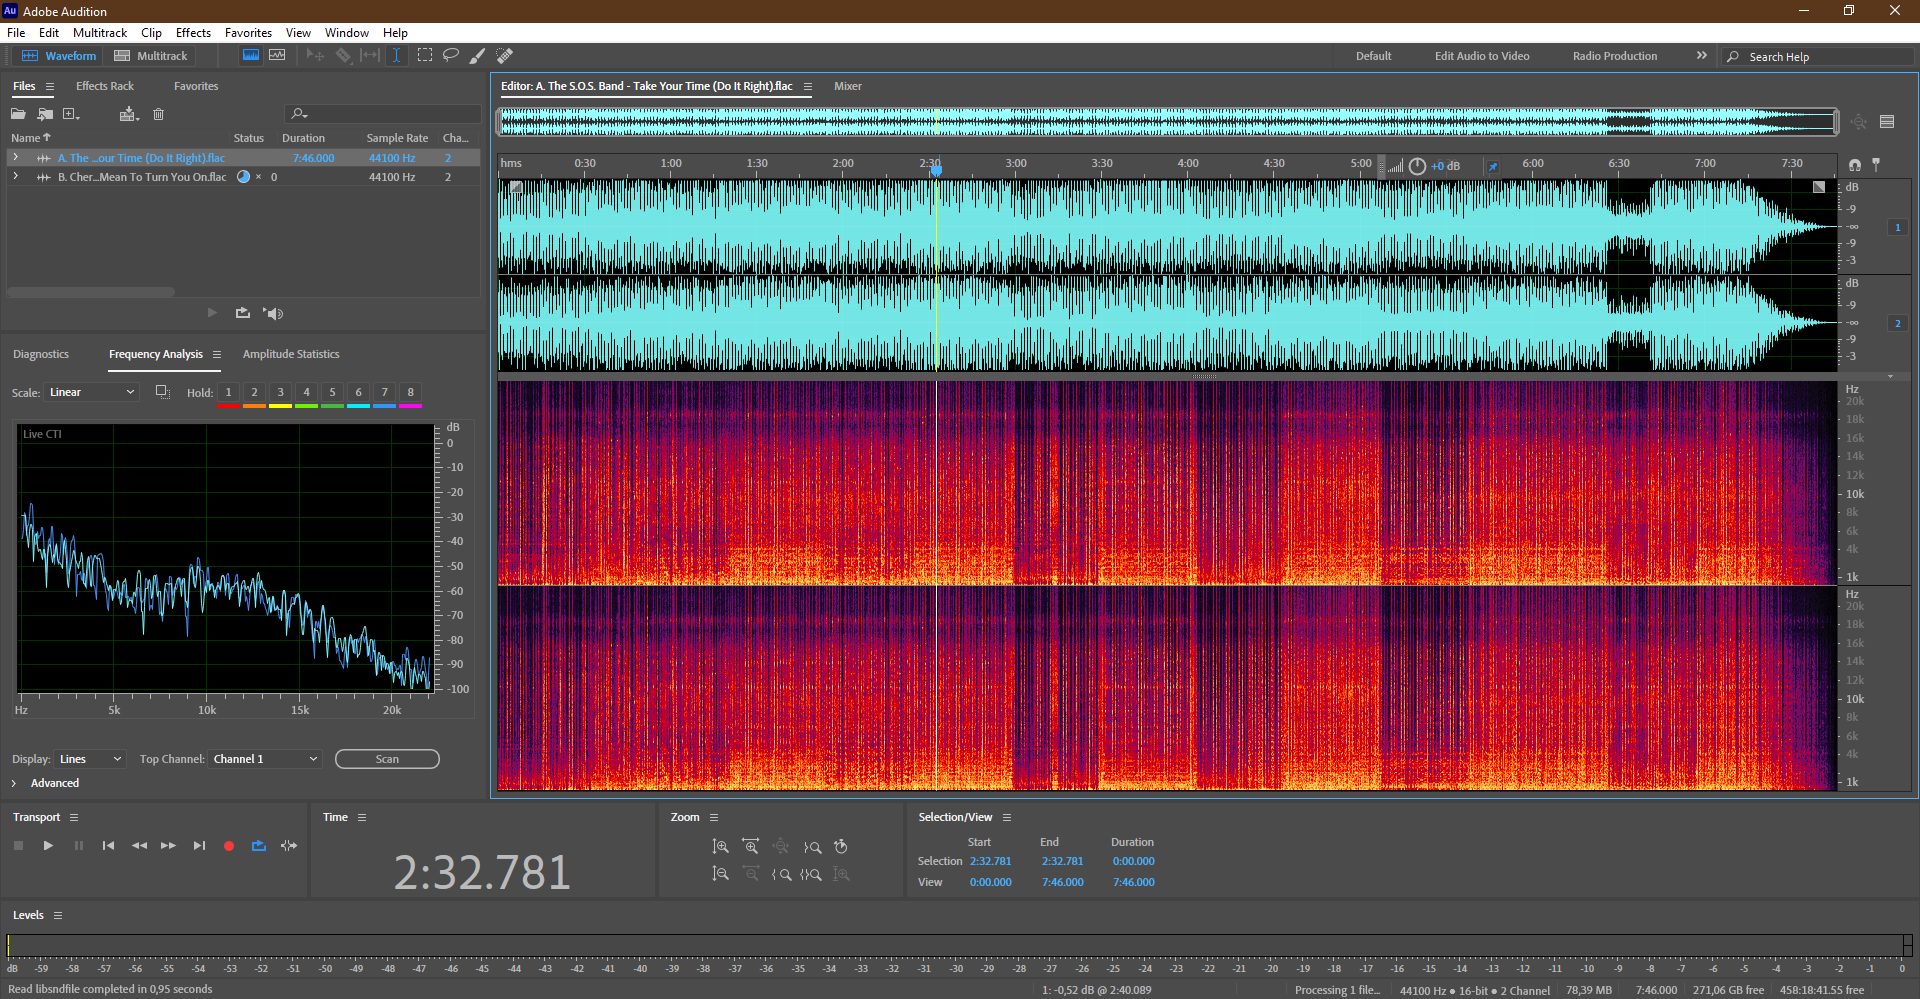Switch to Waveform view
This screenshot has width=1920, height=999.
point(59,56)
